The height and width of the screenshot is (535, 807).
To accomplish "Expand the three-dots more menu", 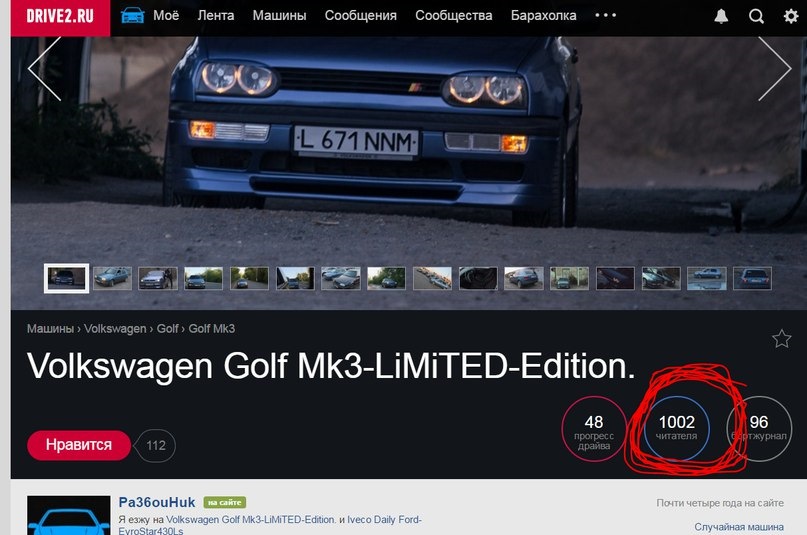I will [606, 15].
